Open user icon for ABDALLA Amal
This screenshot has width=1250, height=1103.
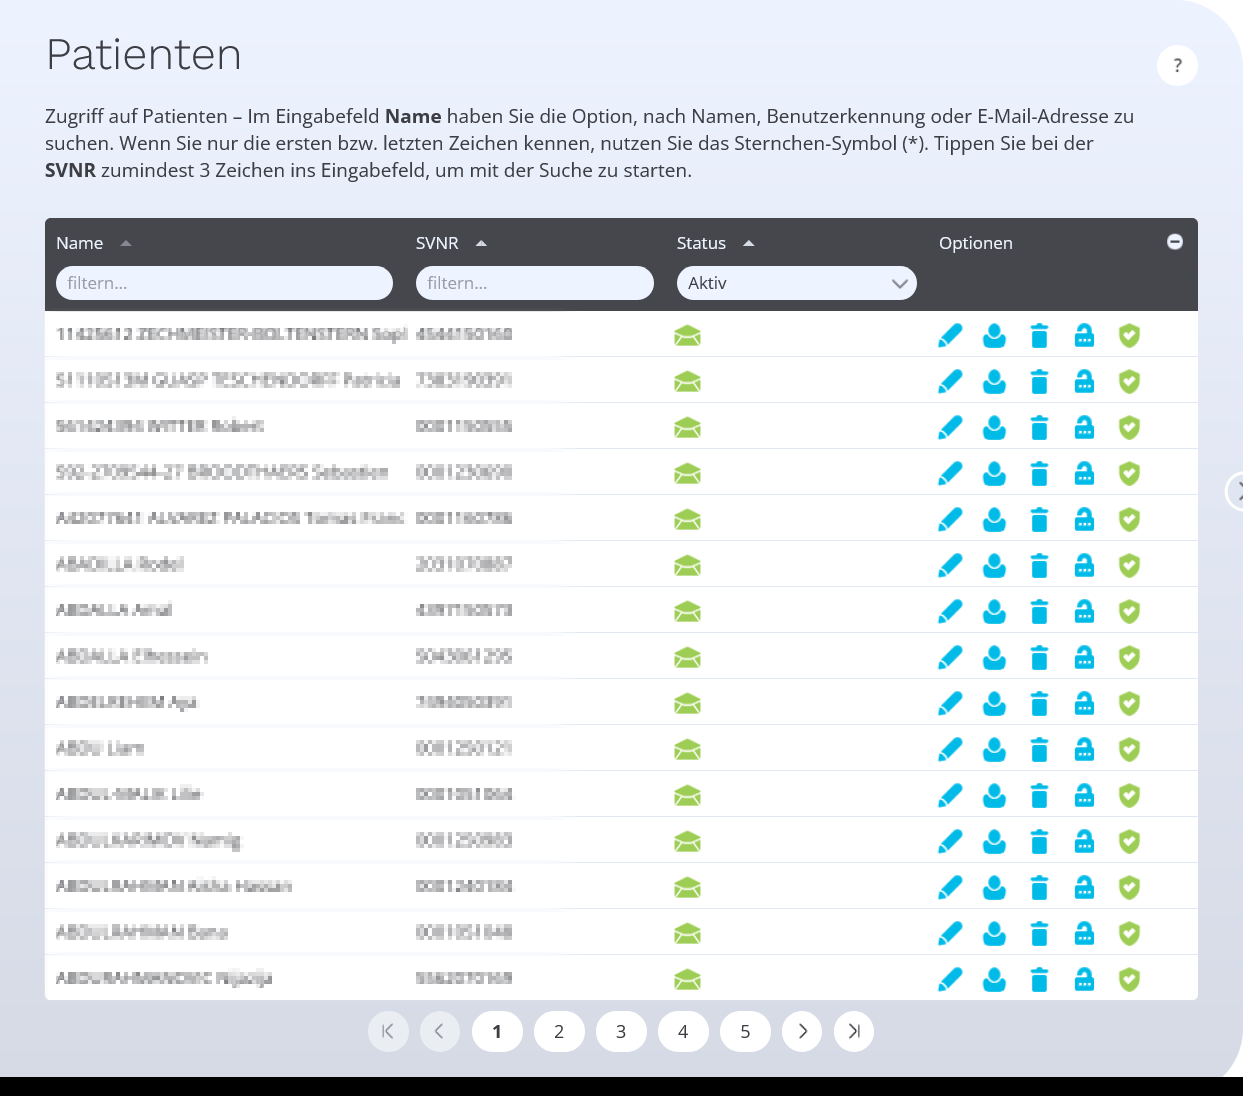point(994,612)
